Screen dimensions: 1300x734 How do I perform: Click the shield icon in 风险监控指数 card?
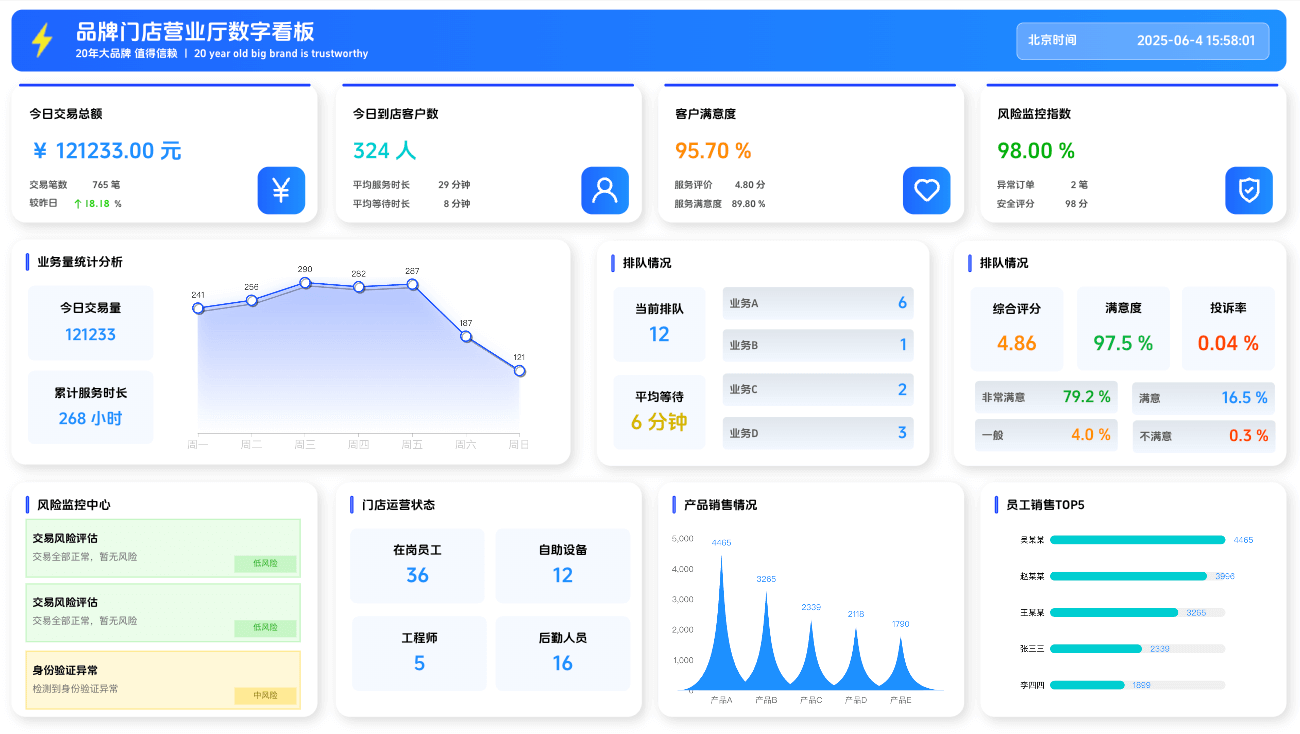pyautogui.click(x=1249, y=190)
